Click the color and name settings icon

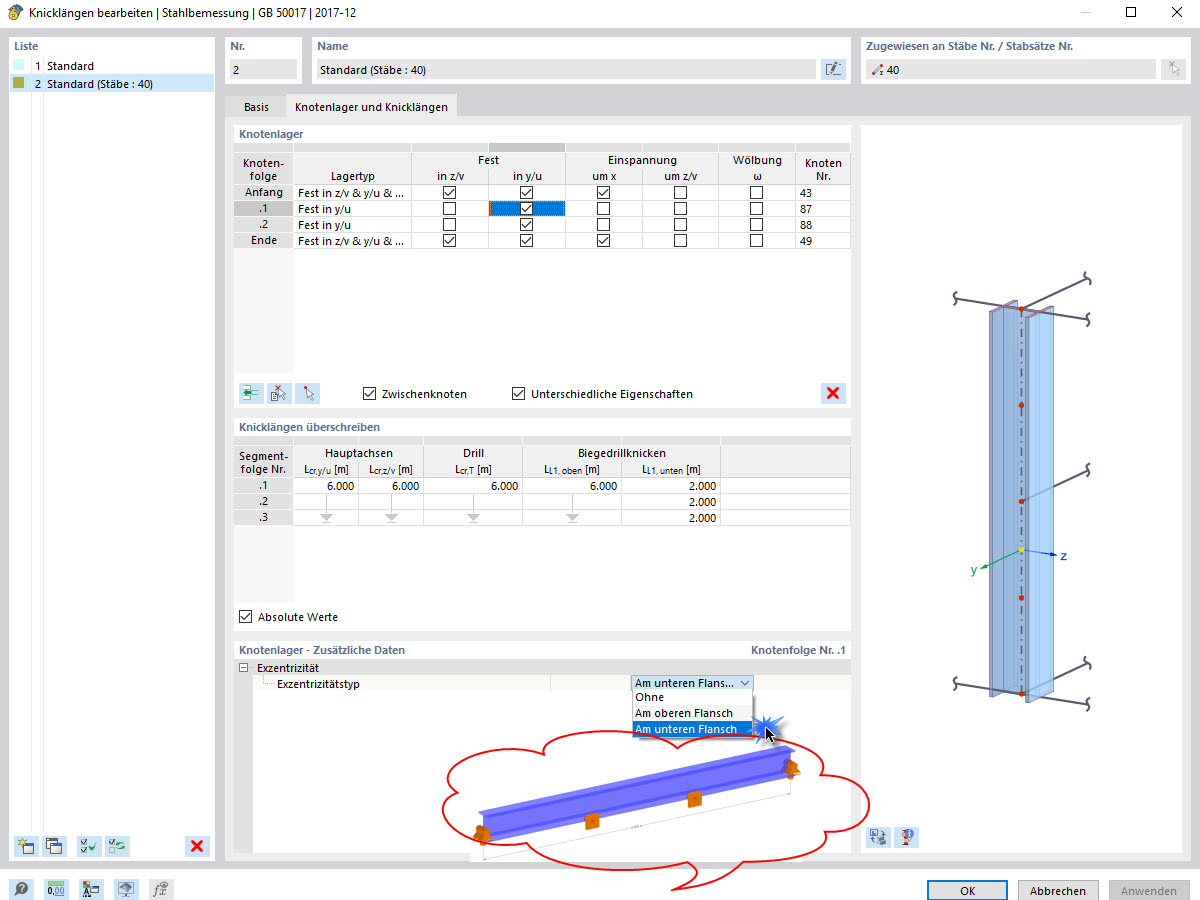pos(91,888)
